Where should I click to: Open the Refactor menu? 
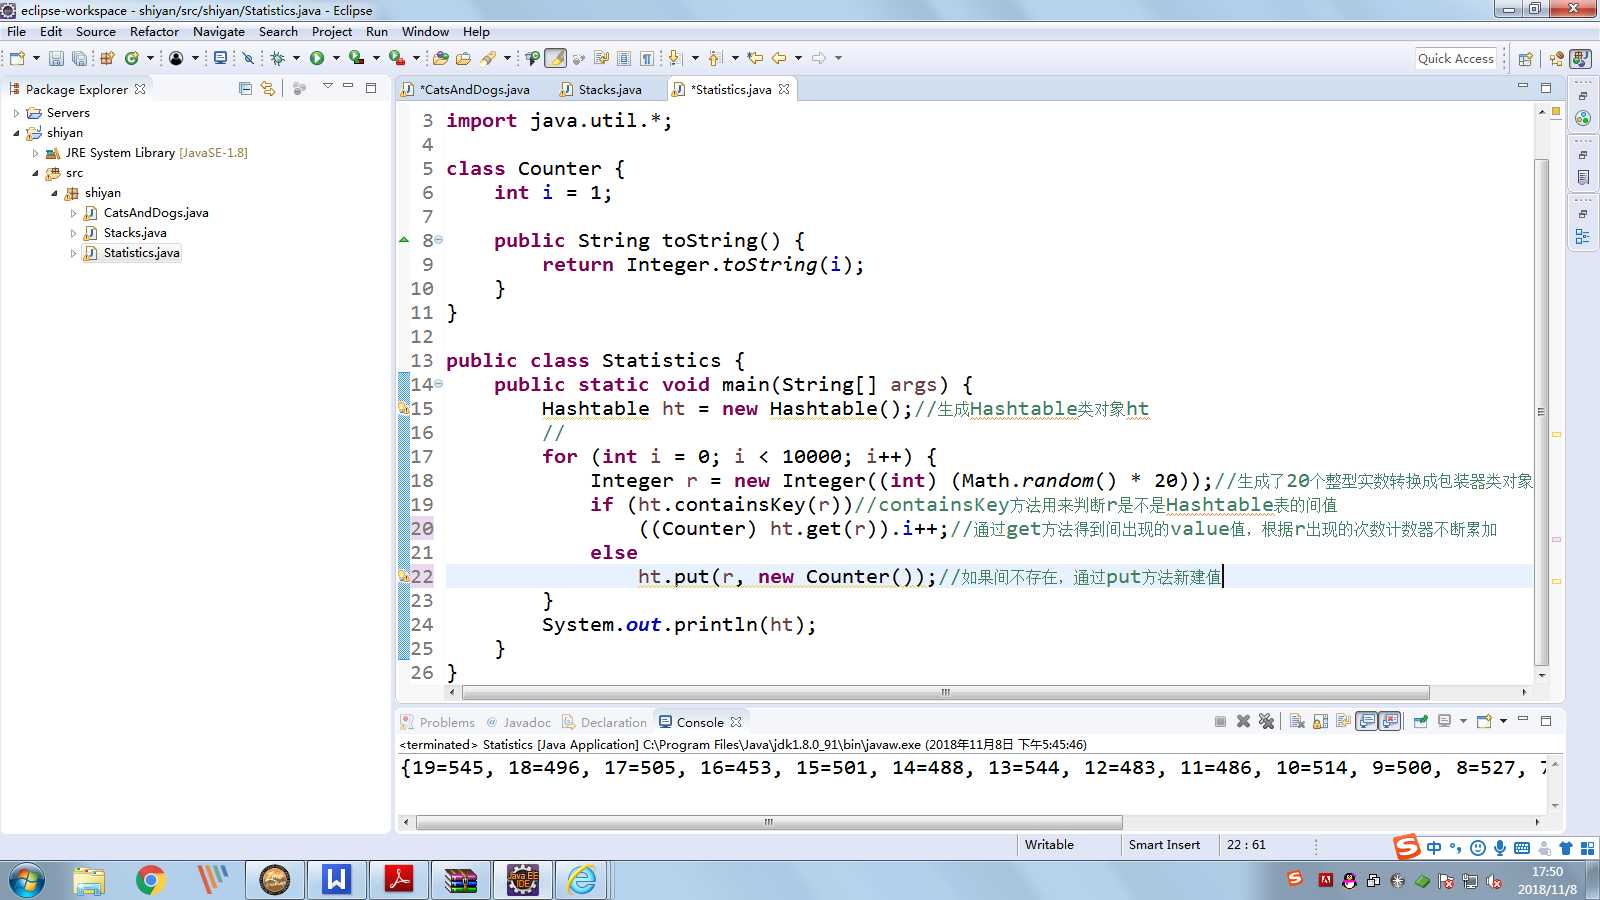coord(154,31)
